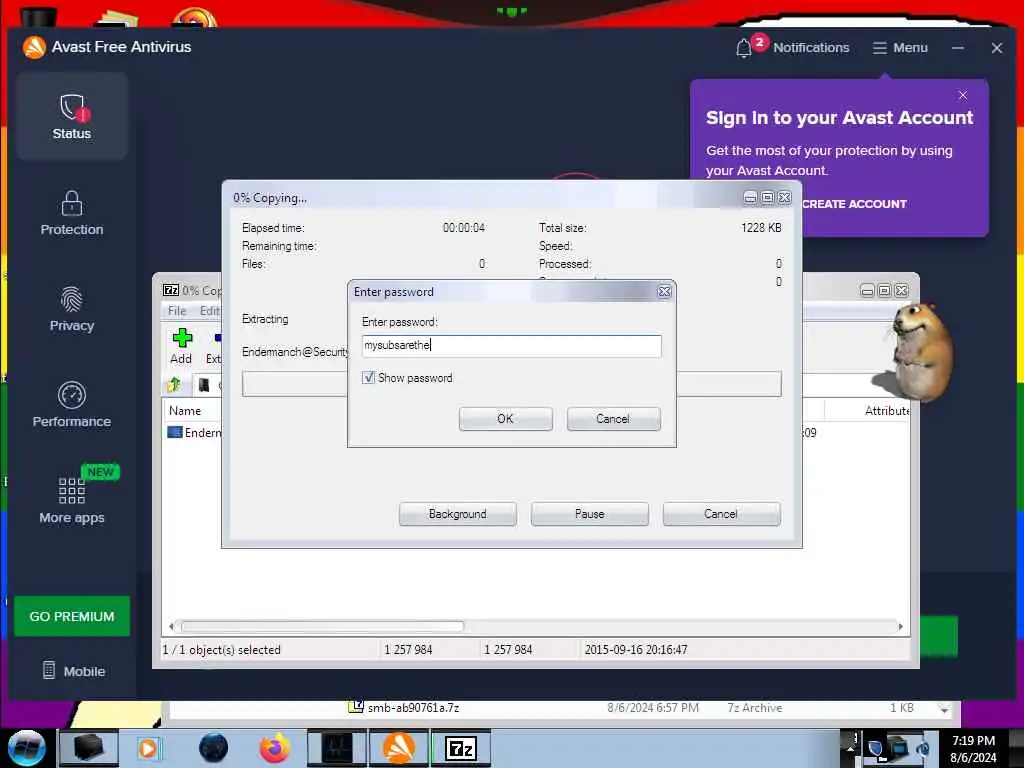Cancel the Enter password dialog
This screenshot has height=768, width=1024.
[613, 419]
